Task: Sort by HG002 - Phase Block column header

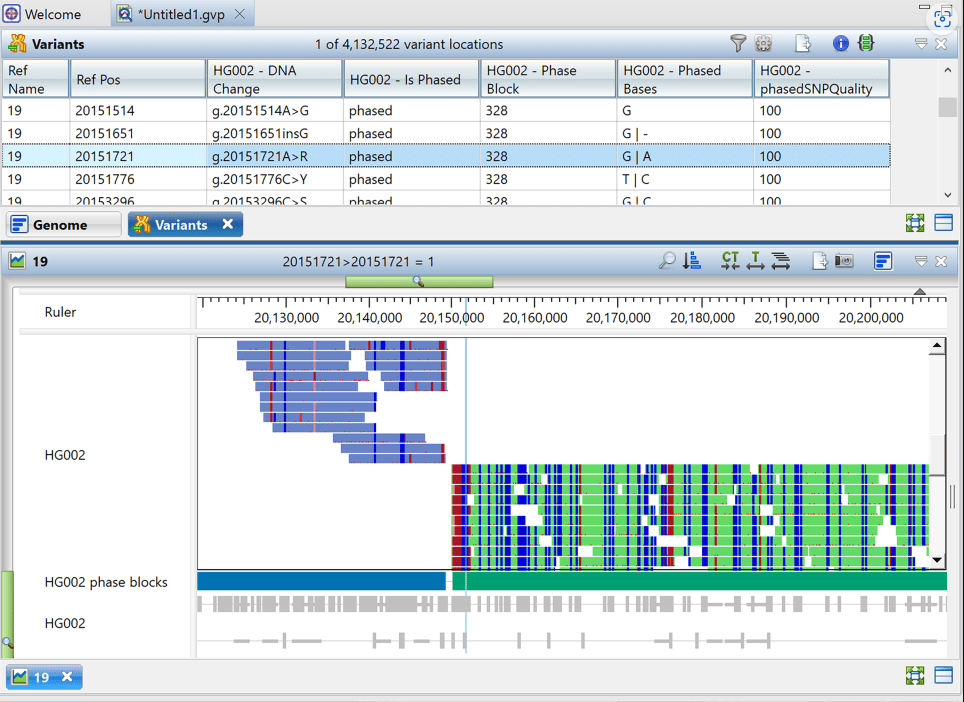Action: click(548, 79)
